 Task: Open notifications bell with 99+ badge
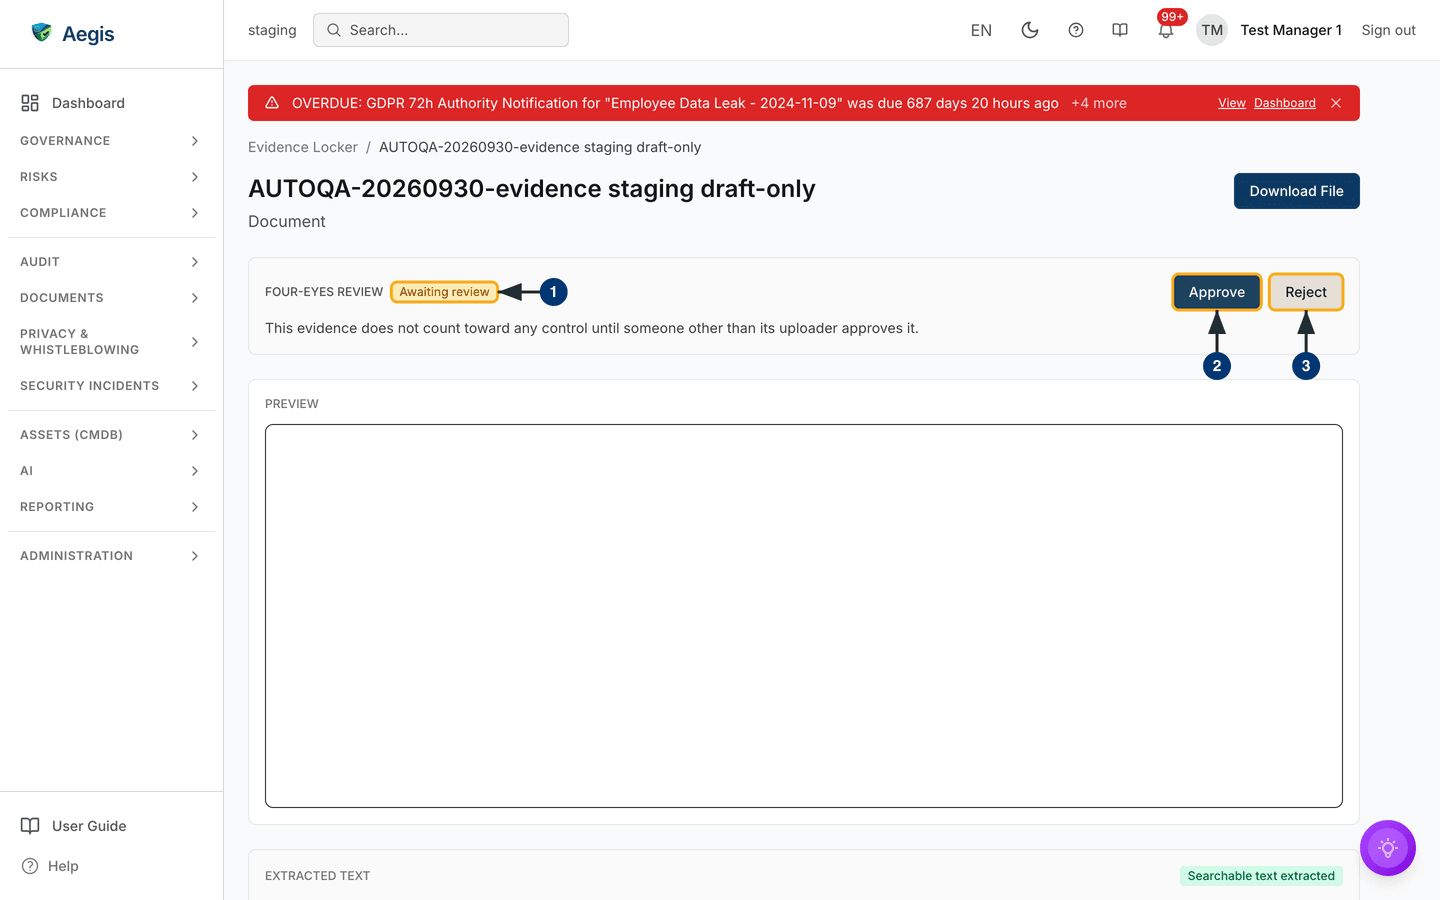(1166, 30)
